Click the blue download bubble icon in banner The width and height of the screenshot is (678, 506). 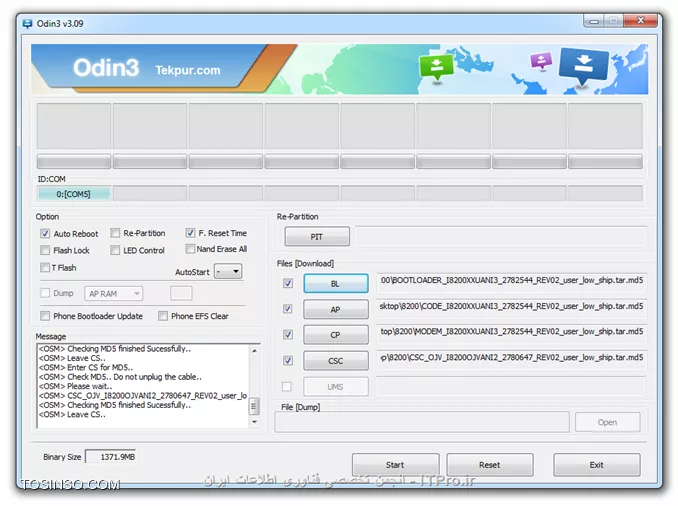click(583, 66)
